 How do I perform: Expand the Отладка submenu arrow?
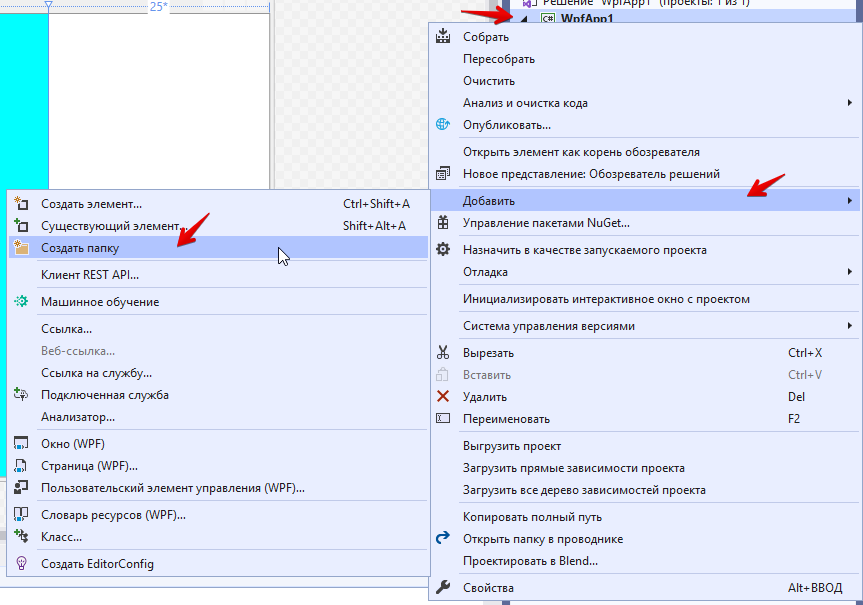tap(849, 271)
